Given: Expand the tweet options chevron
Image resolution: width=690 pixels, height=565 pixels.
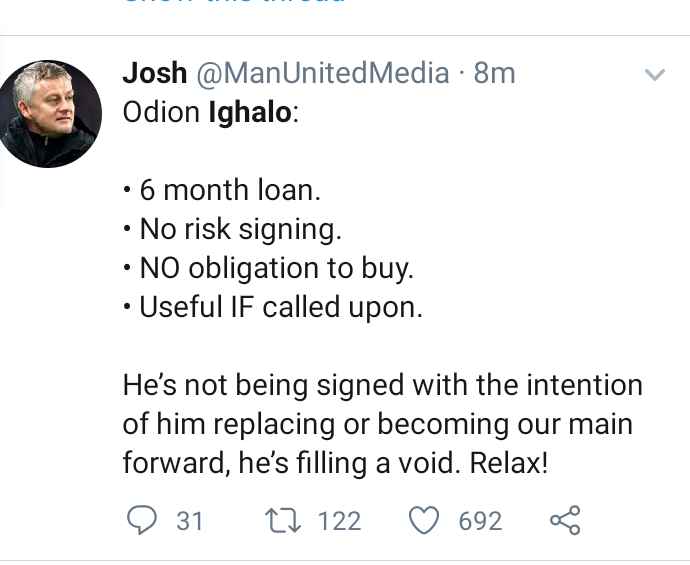Looking at the screenshot, I should pyautogui.click(x=655, y=74).
